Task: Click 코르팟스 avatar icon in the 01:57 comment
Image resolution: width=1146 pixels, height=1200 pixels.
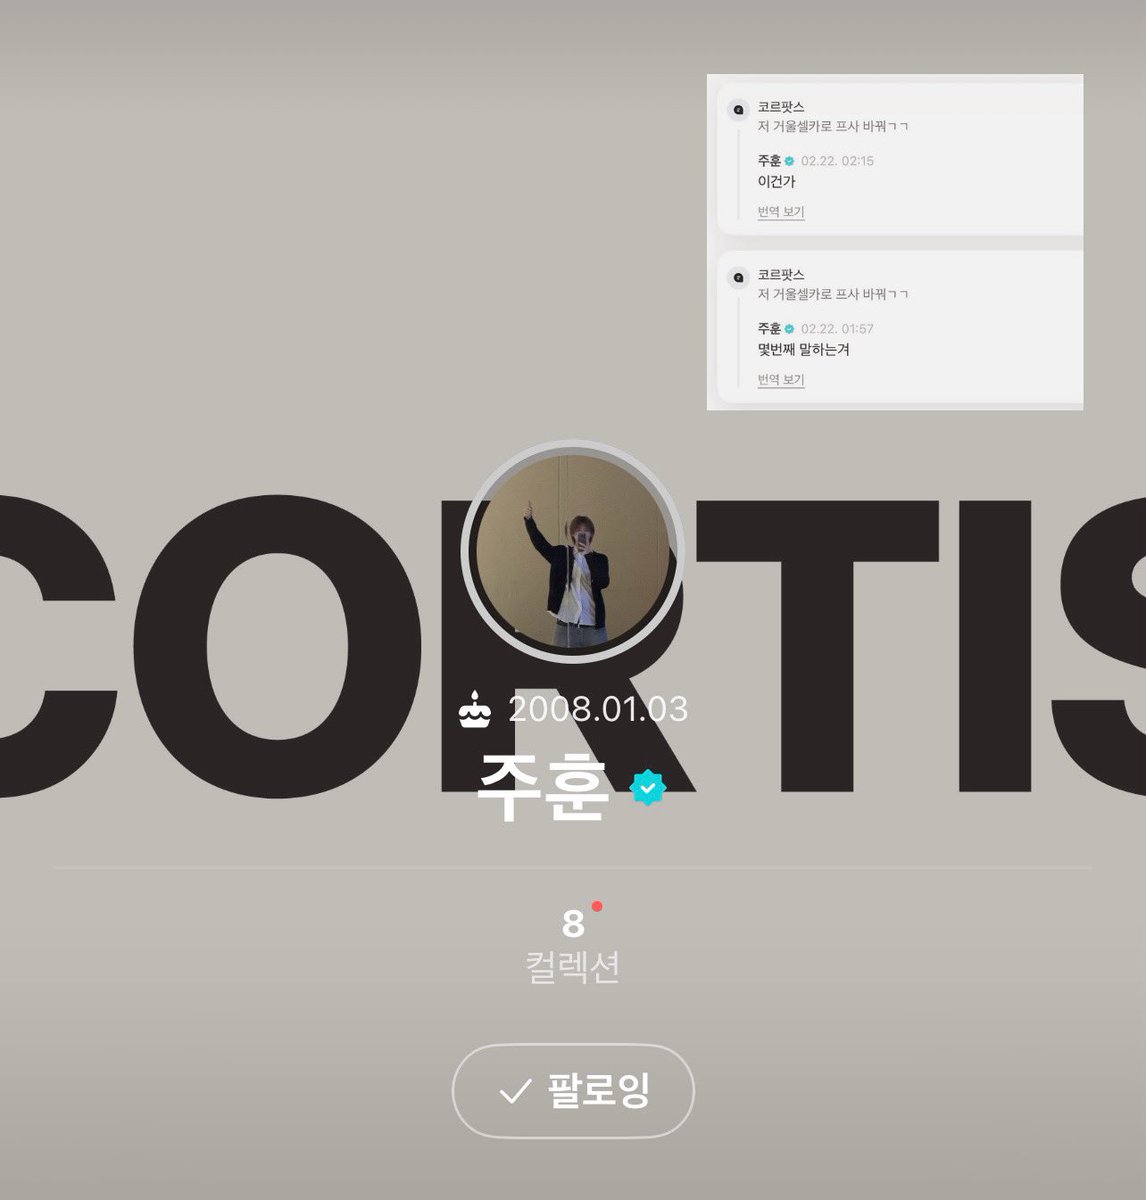Action: pyautogui.click(x=738, y=278)
